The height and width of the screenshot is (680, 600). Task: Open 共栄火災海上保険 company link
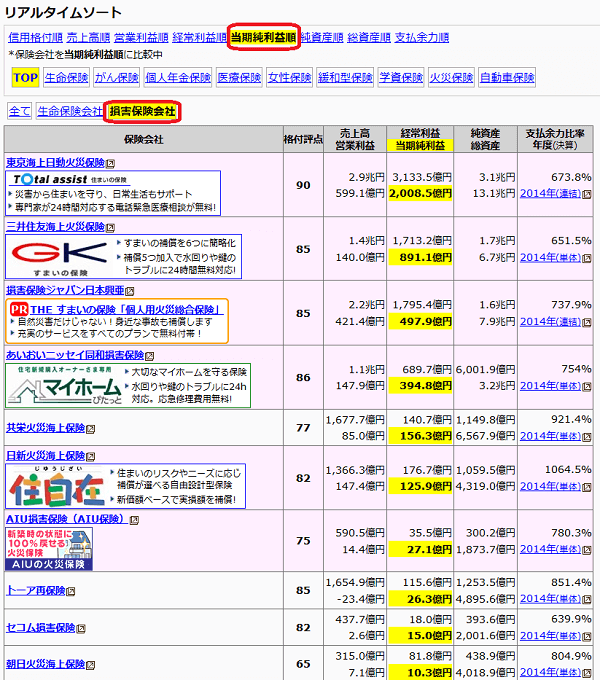46,428
